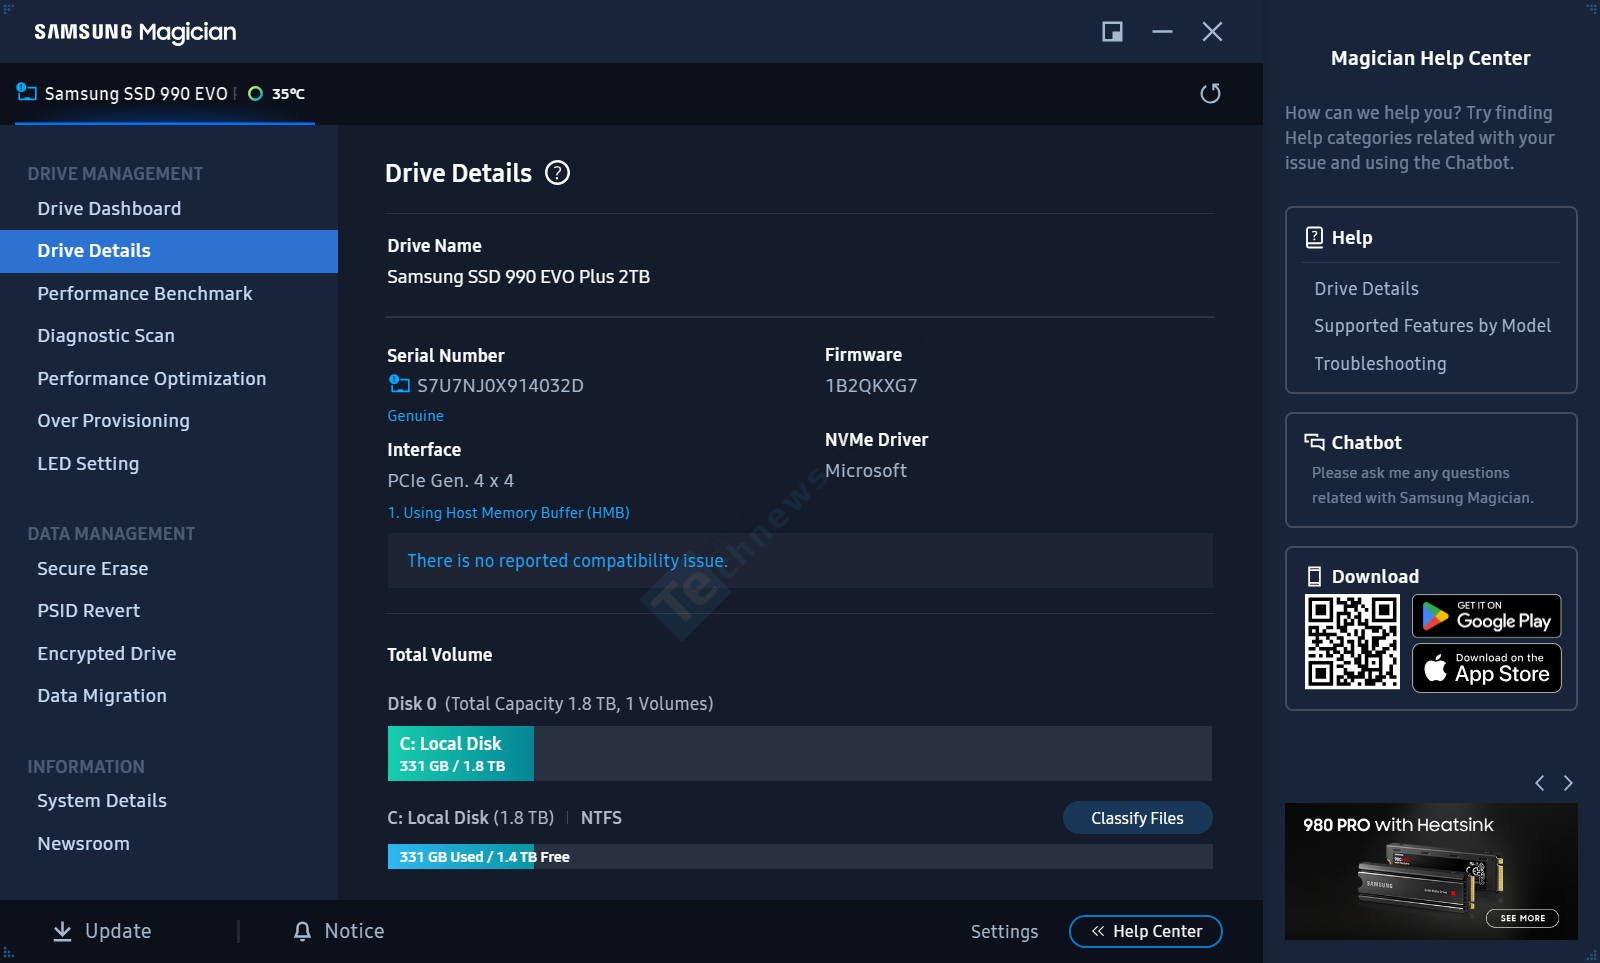
Task: Click the Genuine link
Action: (415, 416)
